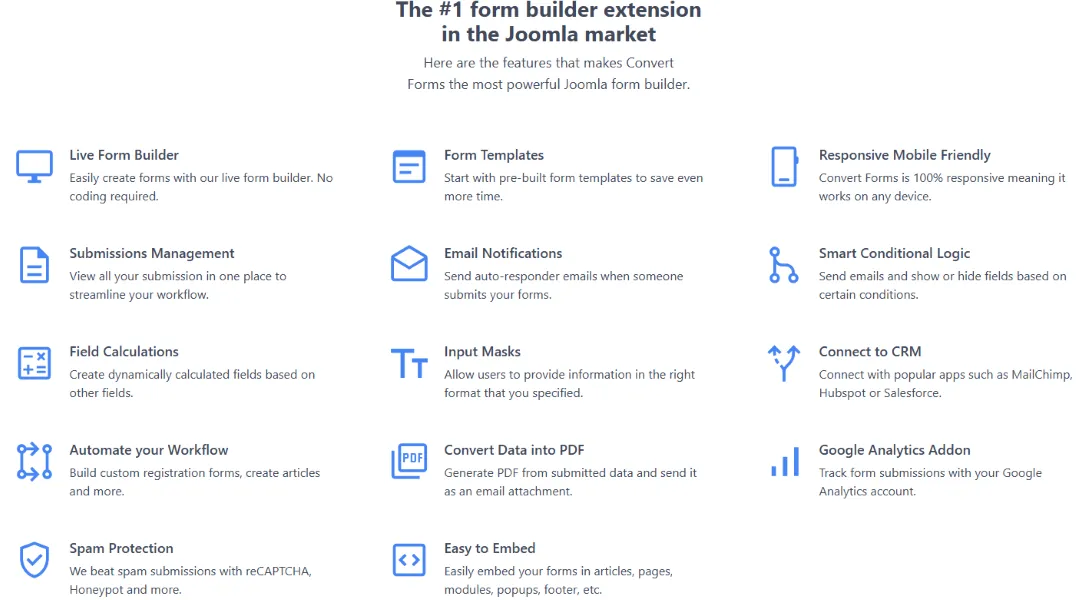Click the Responsive Mobile Friendly phone icon
Screen dimensions: 1086x600
(x=784, y=166)
